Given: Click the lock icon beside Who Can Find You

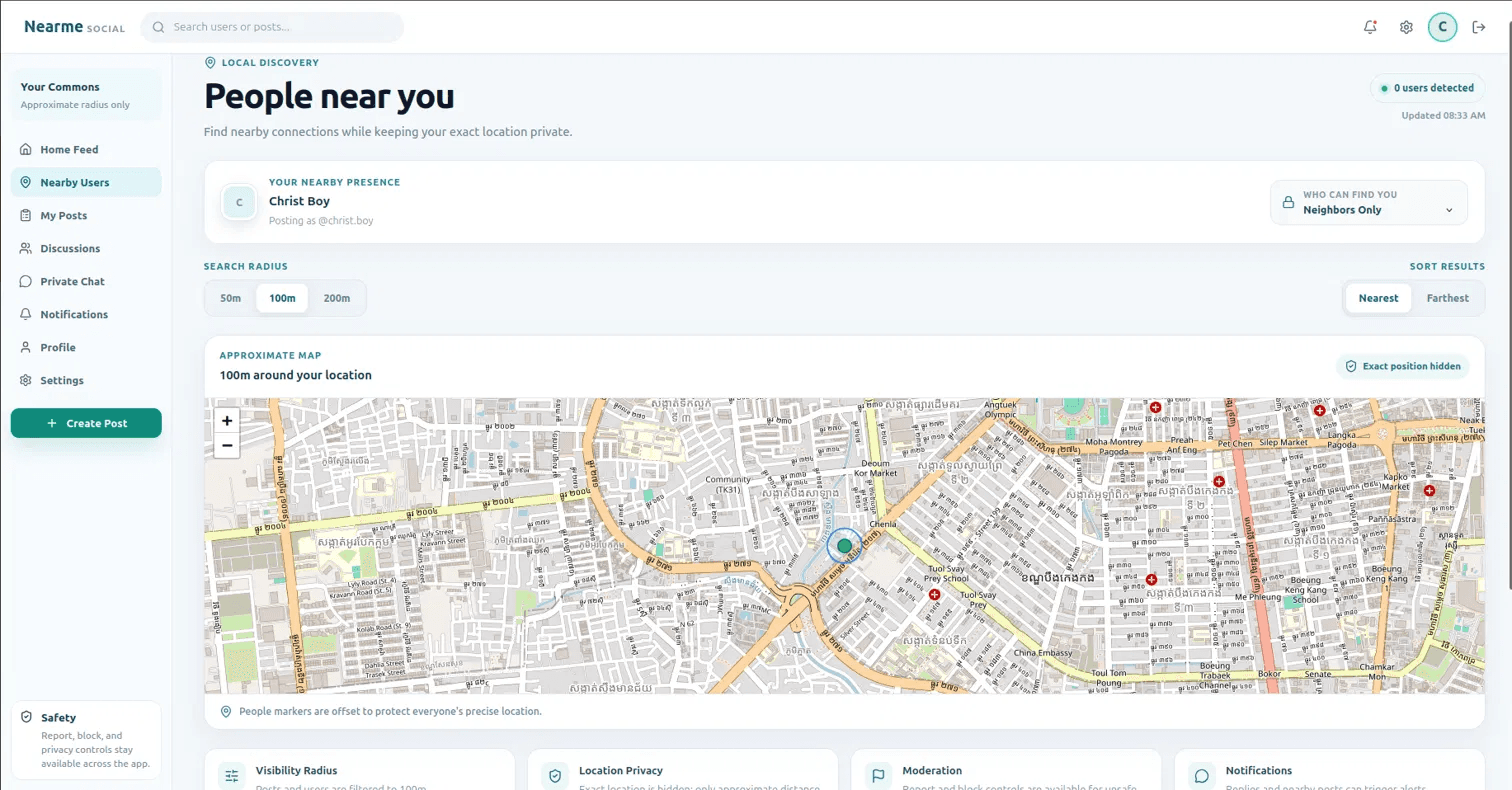Looking at the screenshot, I should coord(1289,203).
